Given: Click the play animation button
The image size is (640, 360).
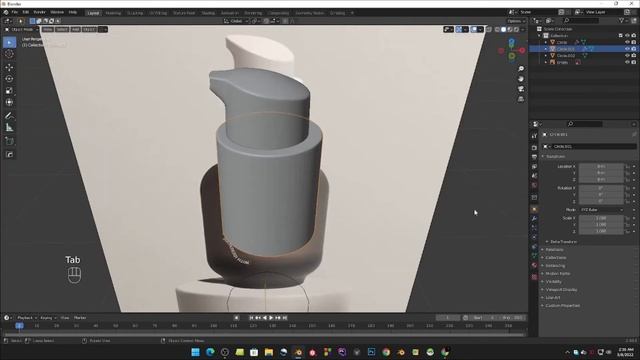Looking at the screenshot, I should [271, 318].
